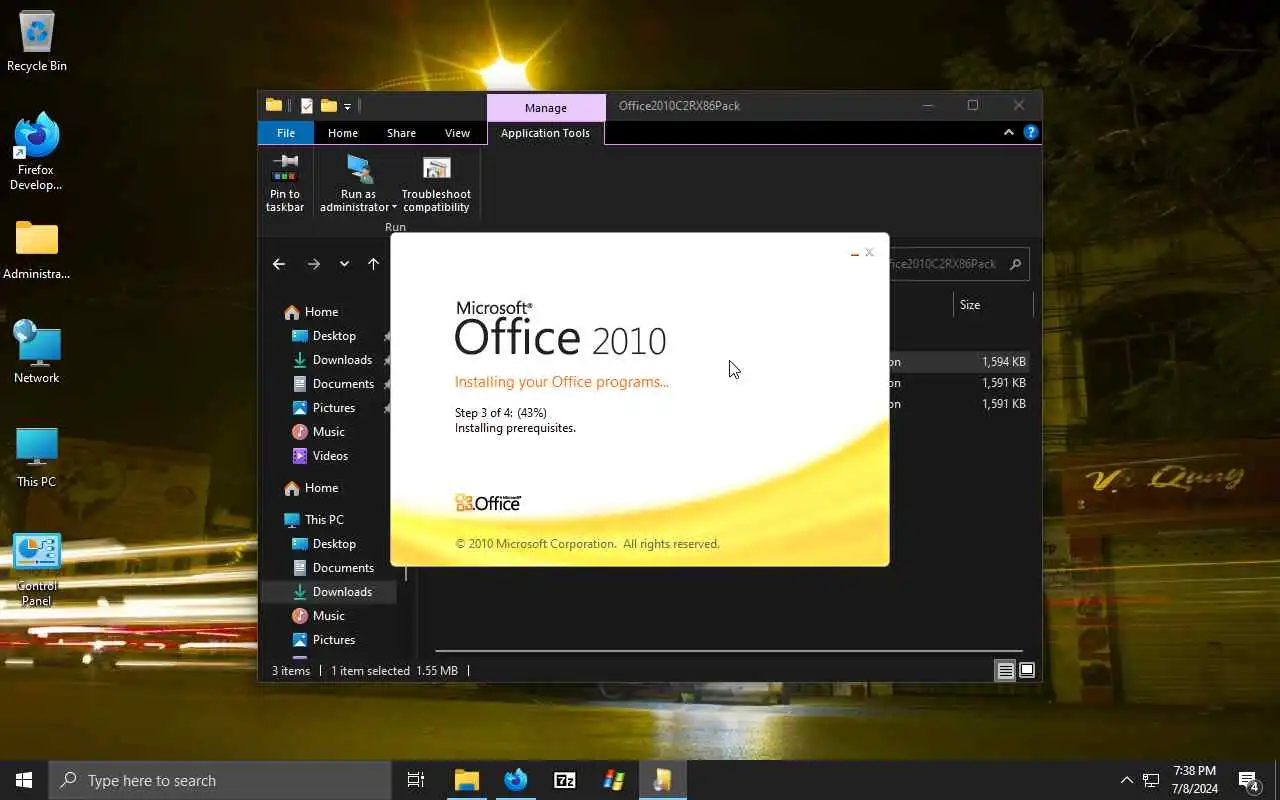Open the taskbar clock showing 7:38 PM
The height and width of the screenshot is (800, 1280).
pyautogui.click(x=1194, y=780)
